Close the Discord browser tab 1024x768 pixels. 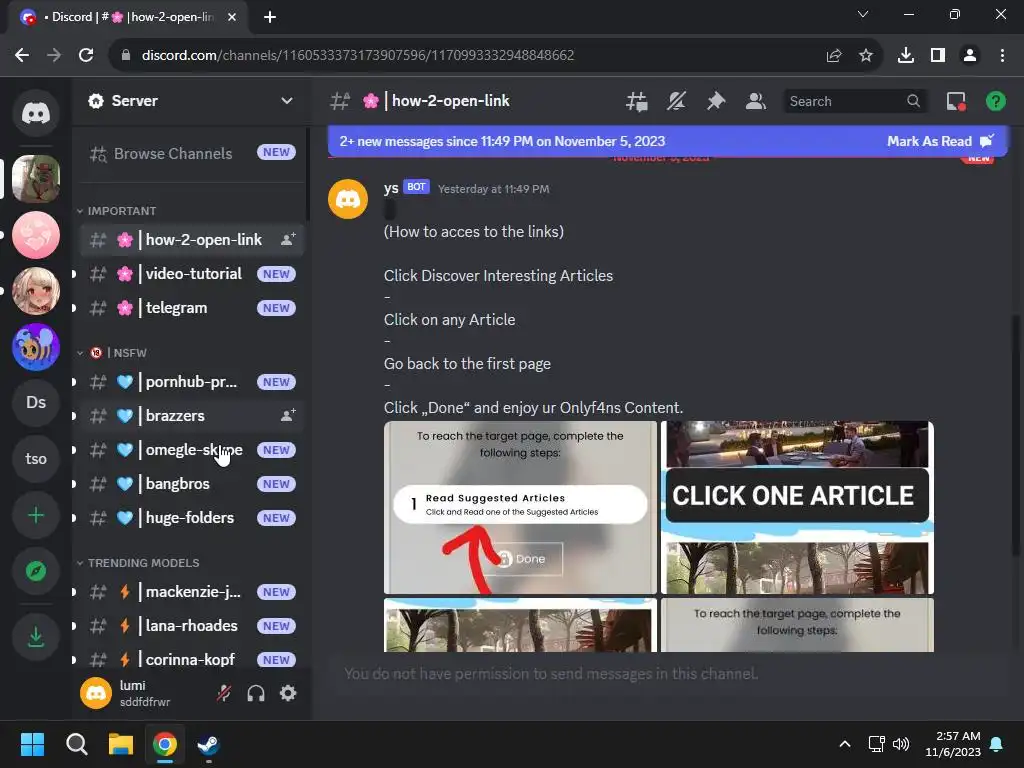point(232,17)
